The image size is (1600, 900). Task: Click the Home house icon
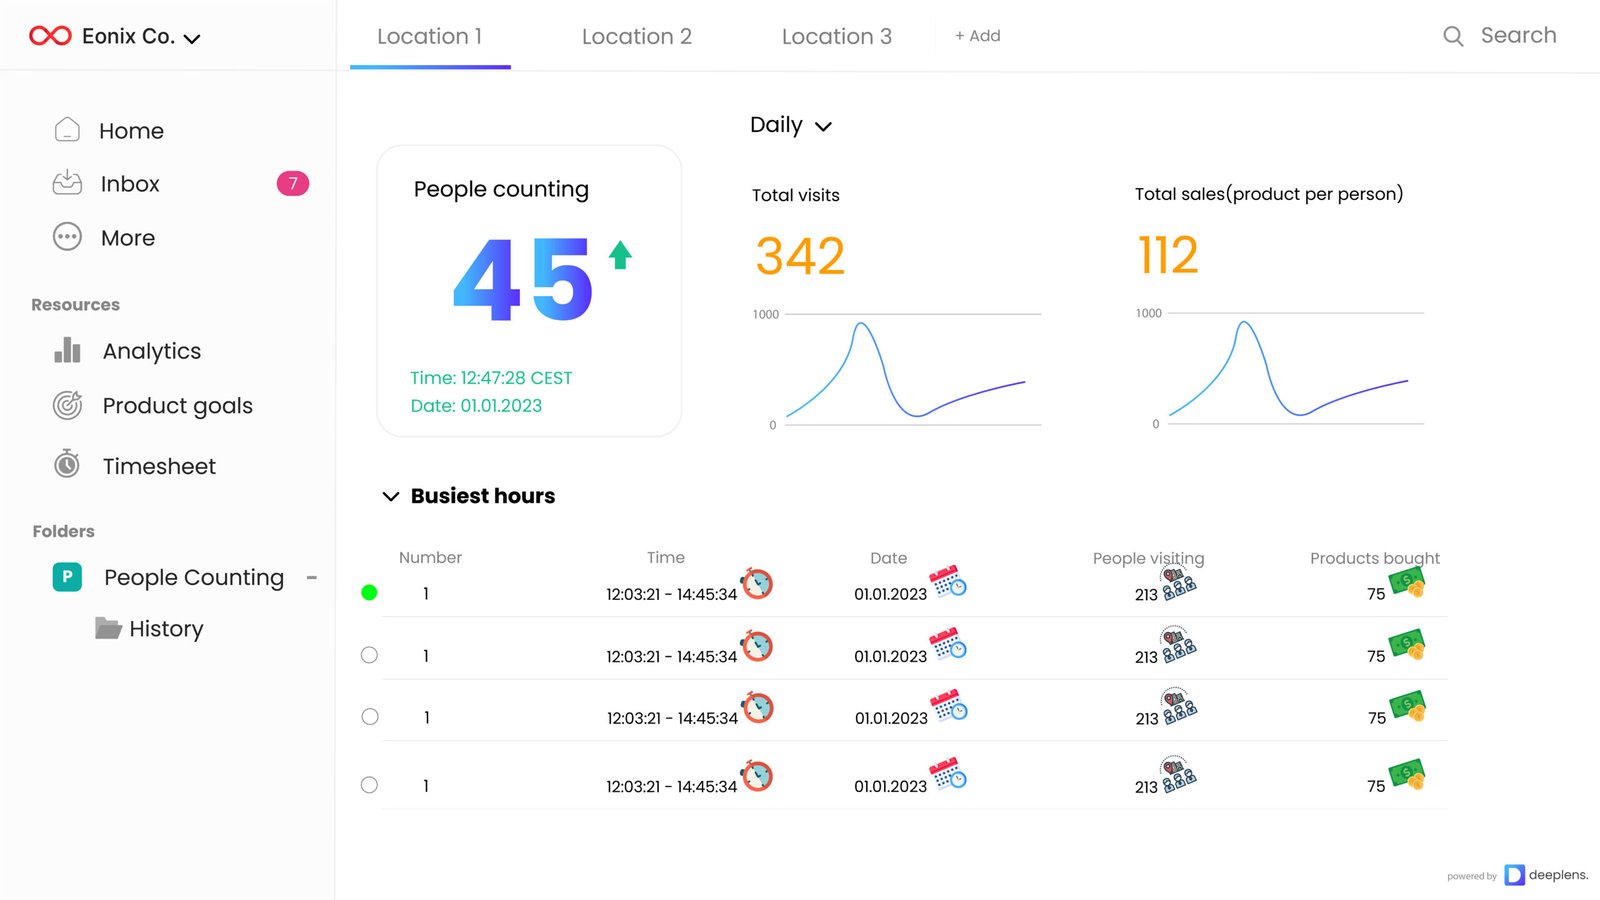[x=67, y=130]
